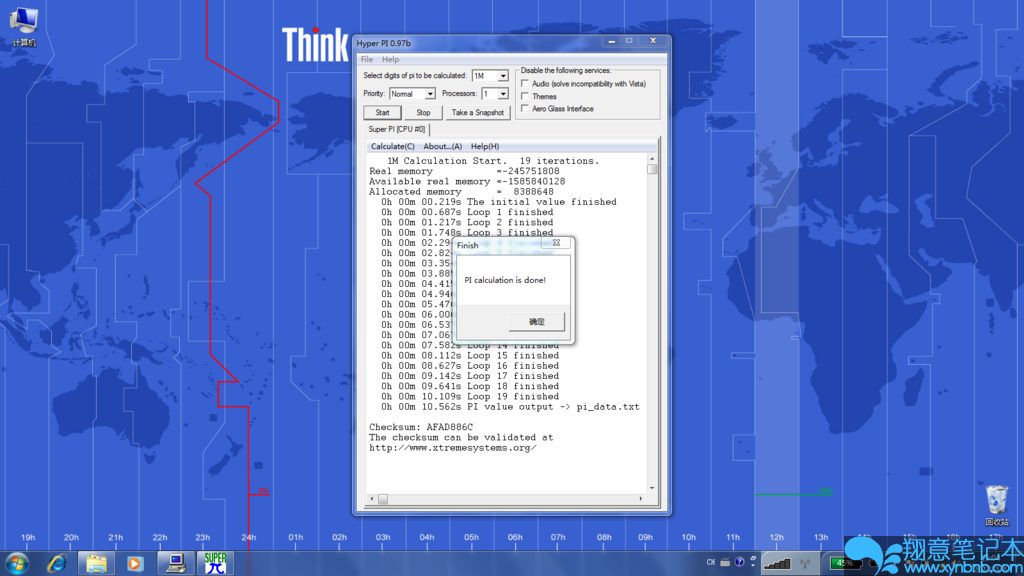This screenshot has width=1024, height=576.
Task: Tick the Themes checkbox
Action: [x=525, y=96]
